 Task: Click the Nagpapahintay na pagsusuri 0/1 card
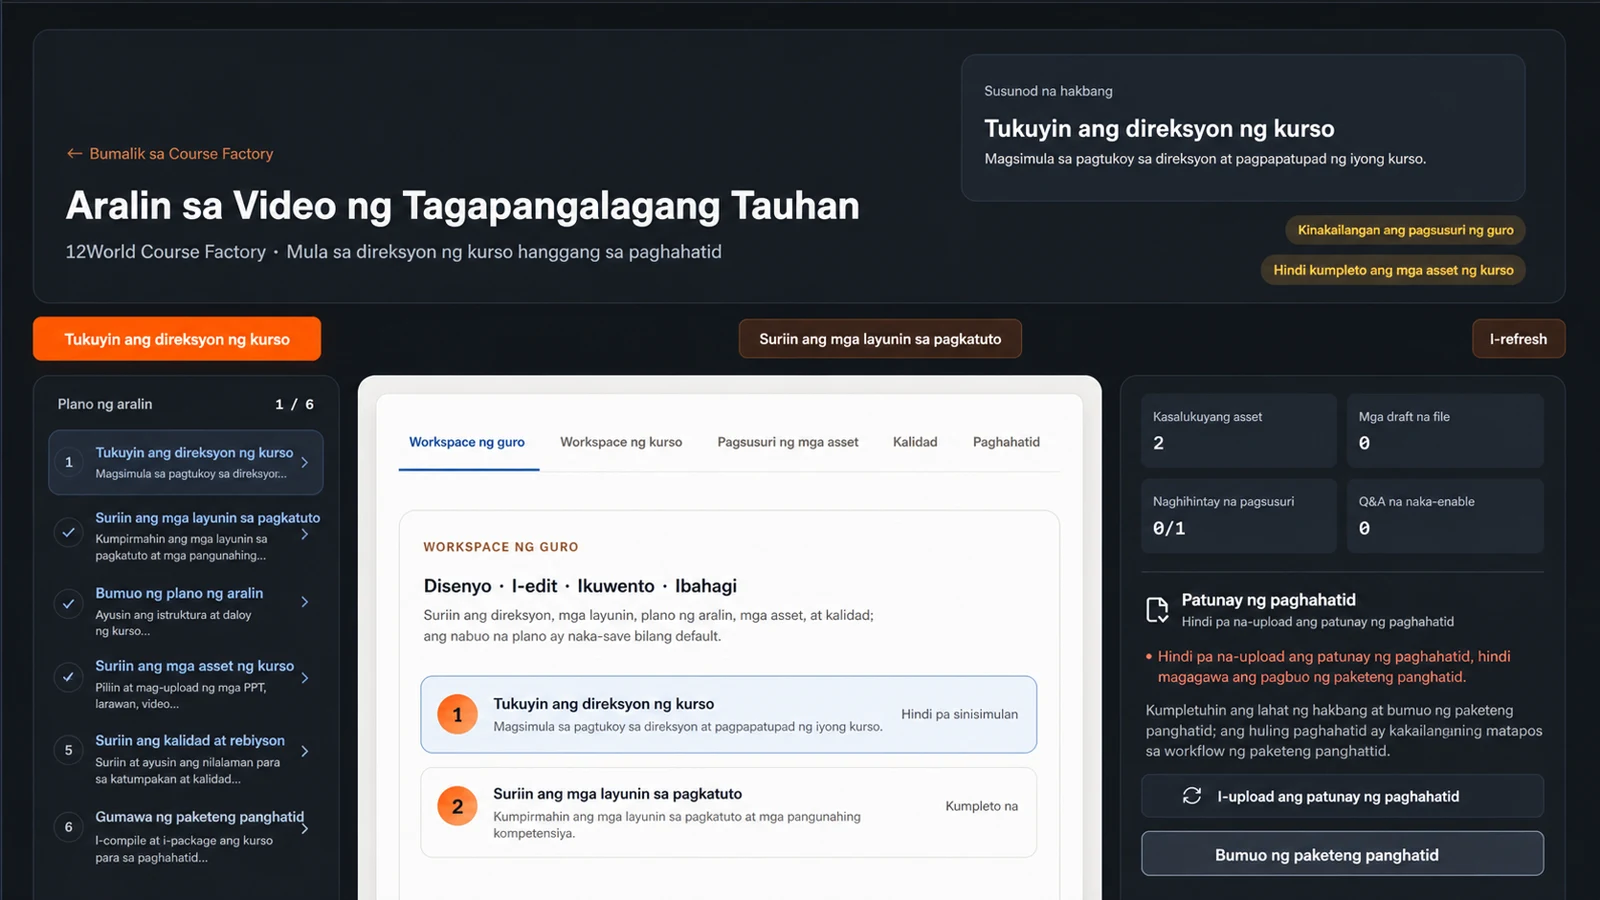[x=1238, y=515]
